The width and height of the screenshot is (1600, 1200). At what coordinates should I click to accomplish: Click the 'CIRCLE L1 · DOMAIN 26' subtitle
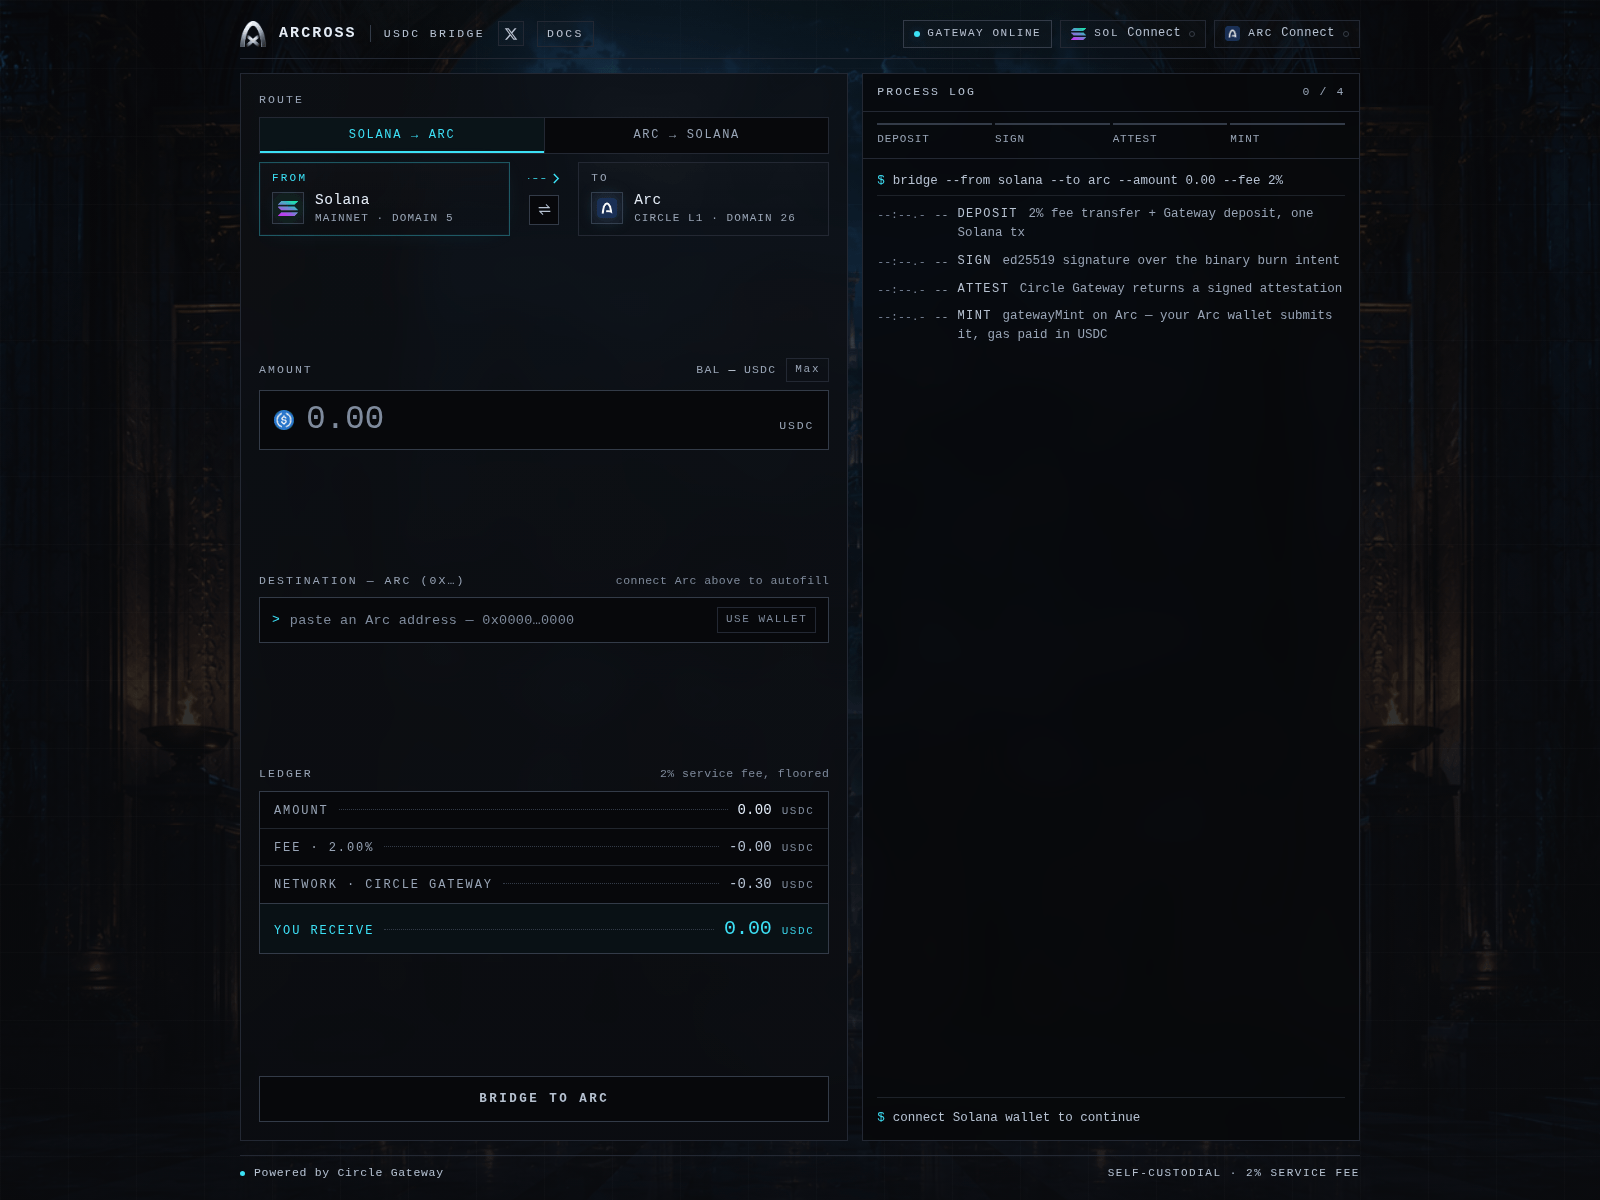click(715, 218)
